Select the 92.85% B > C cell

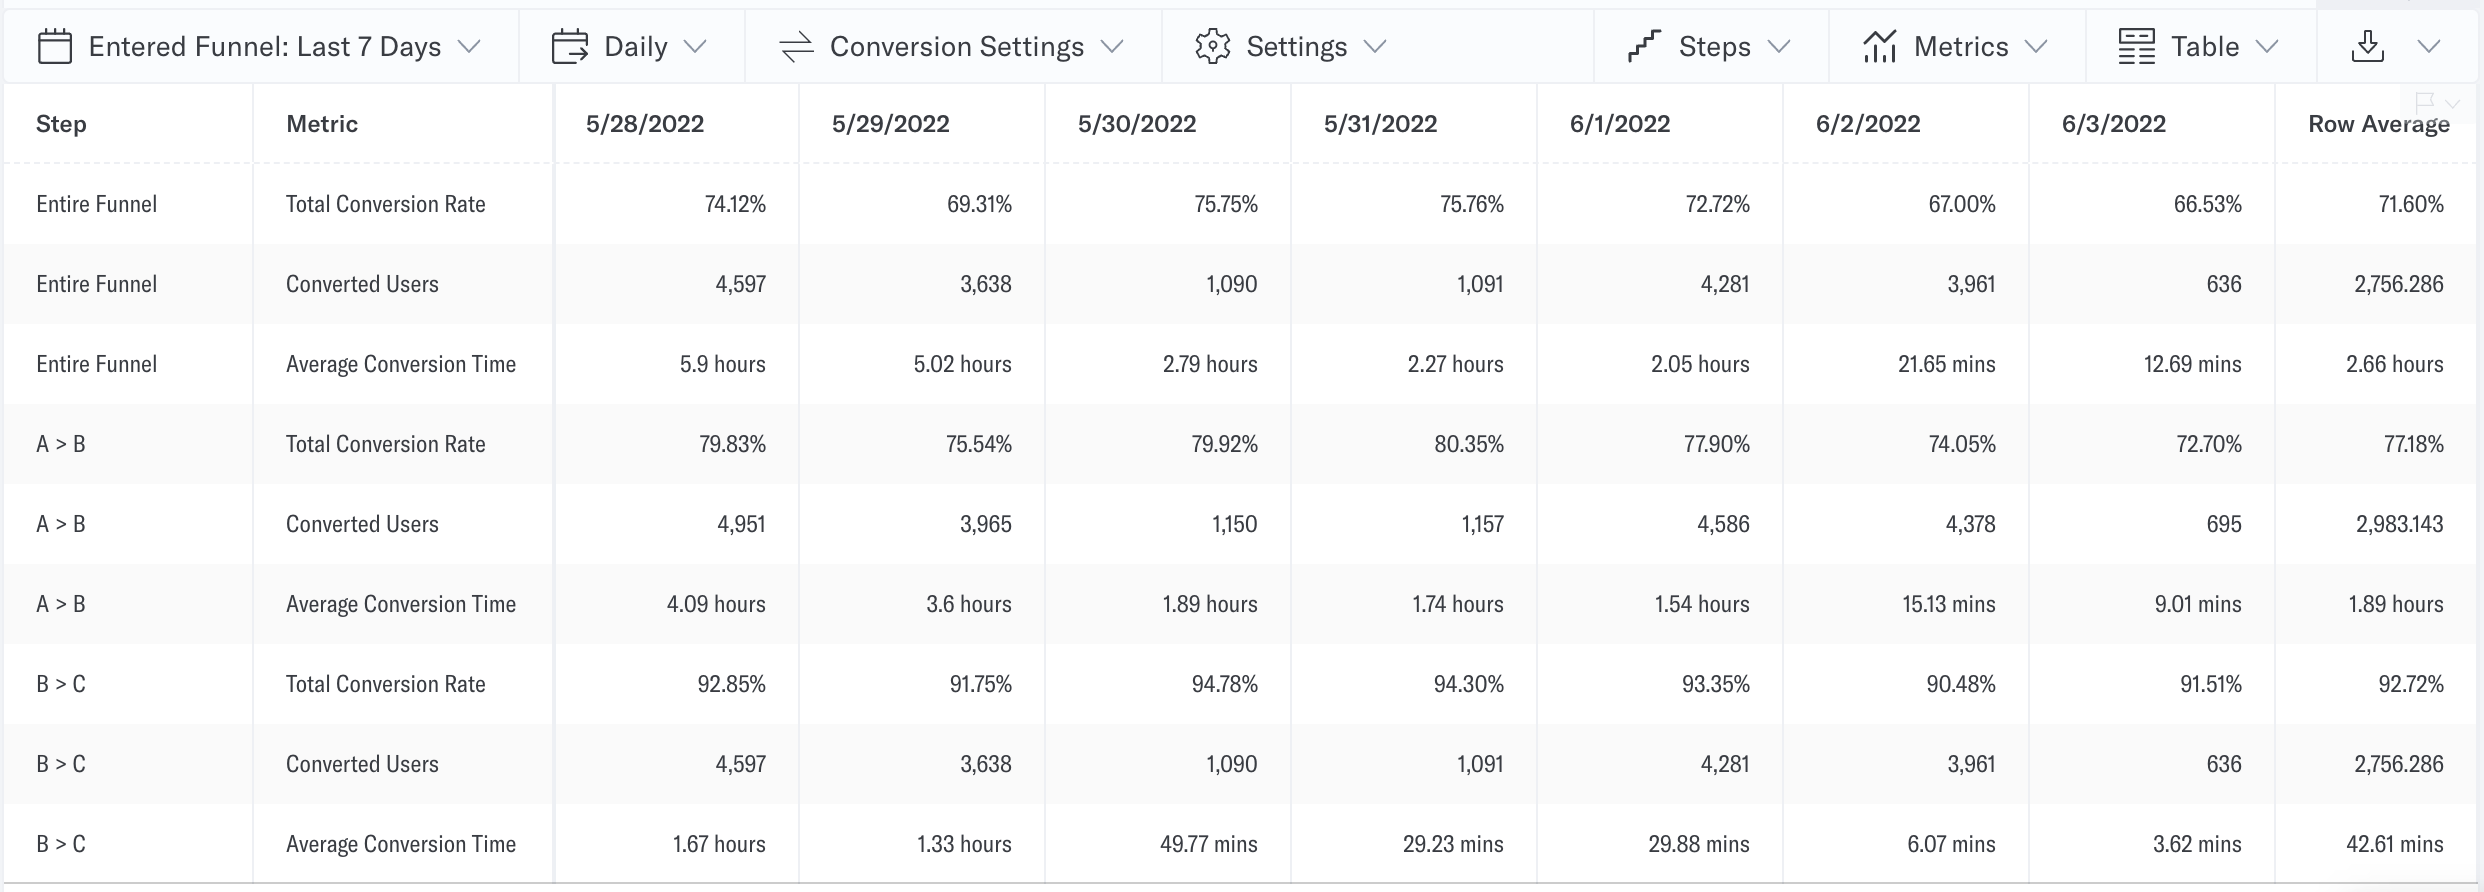[732, 684]
